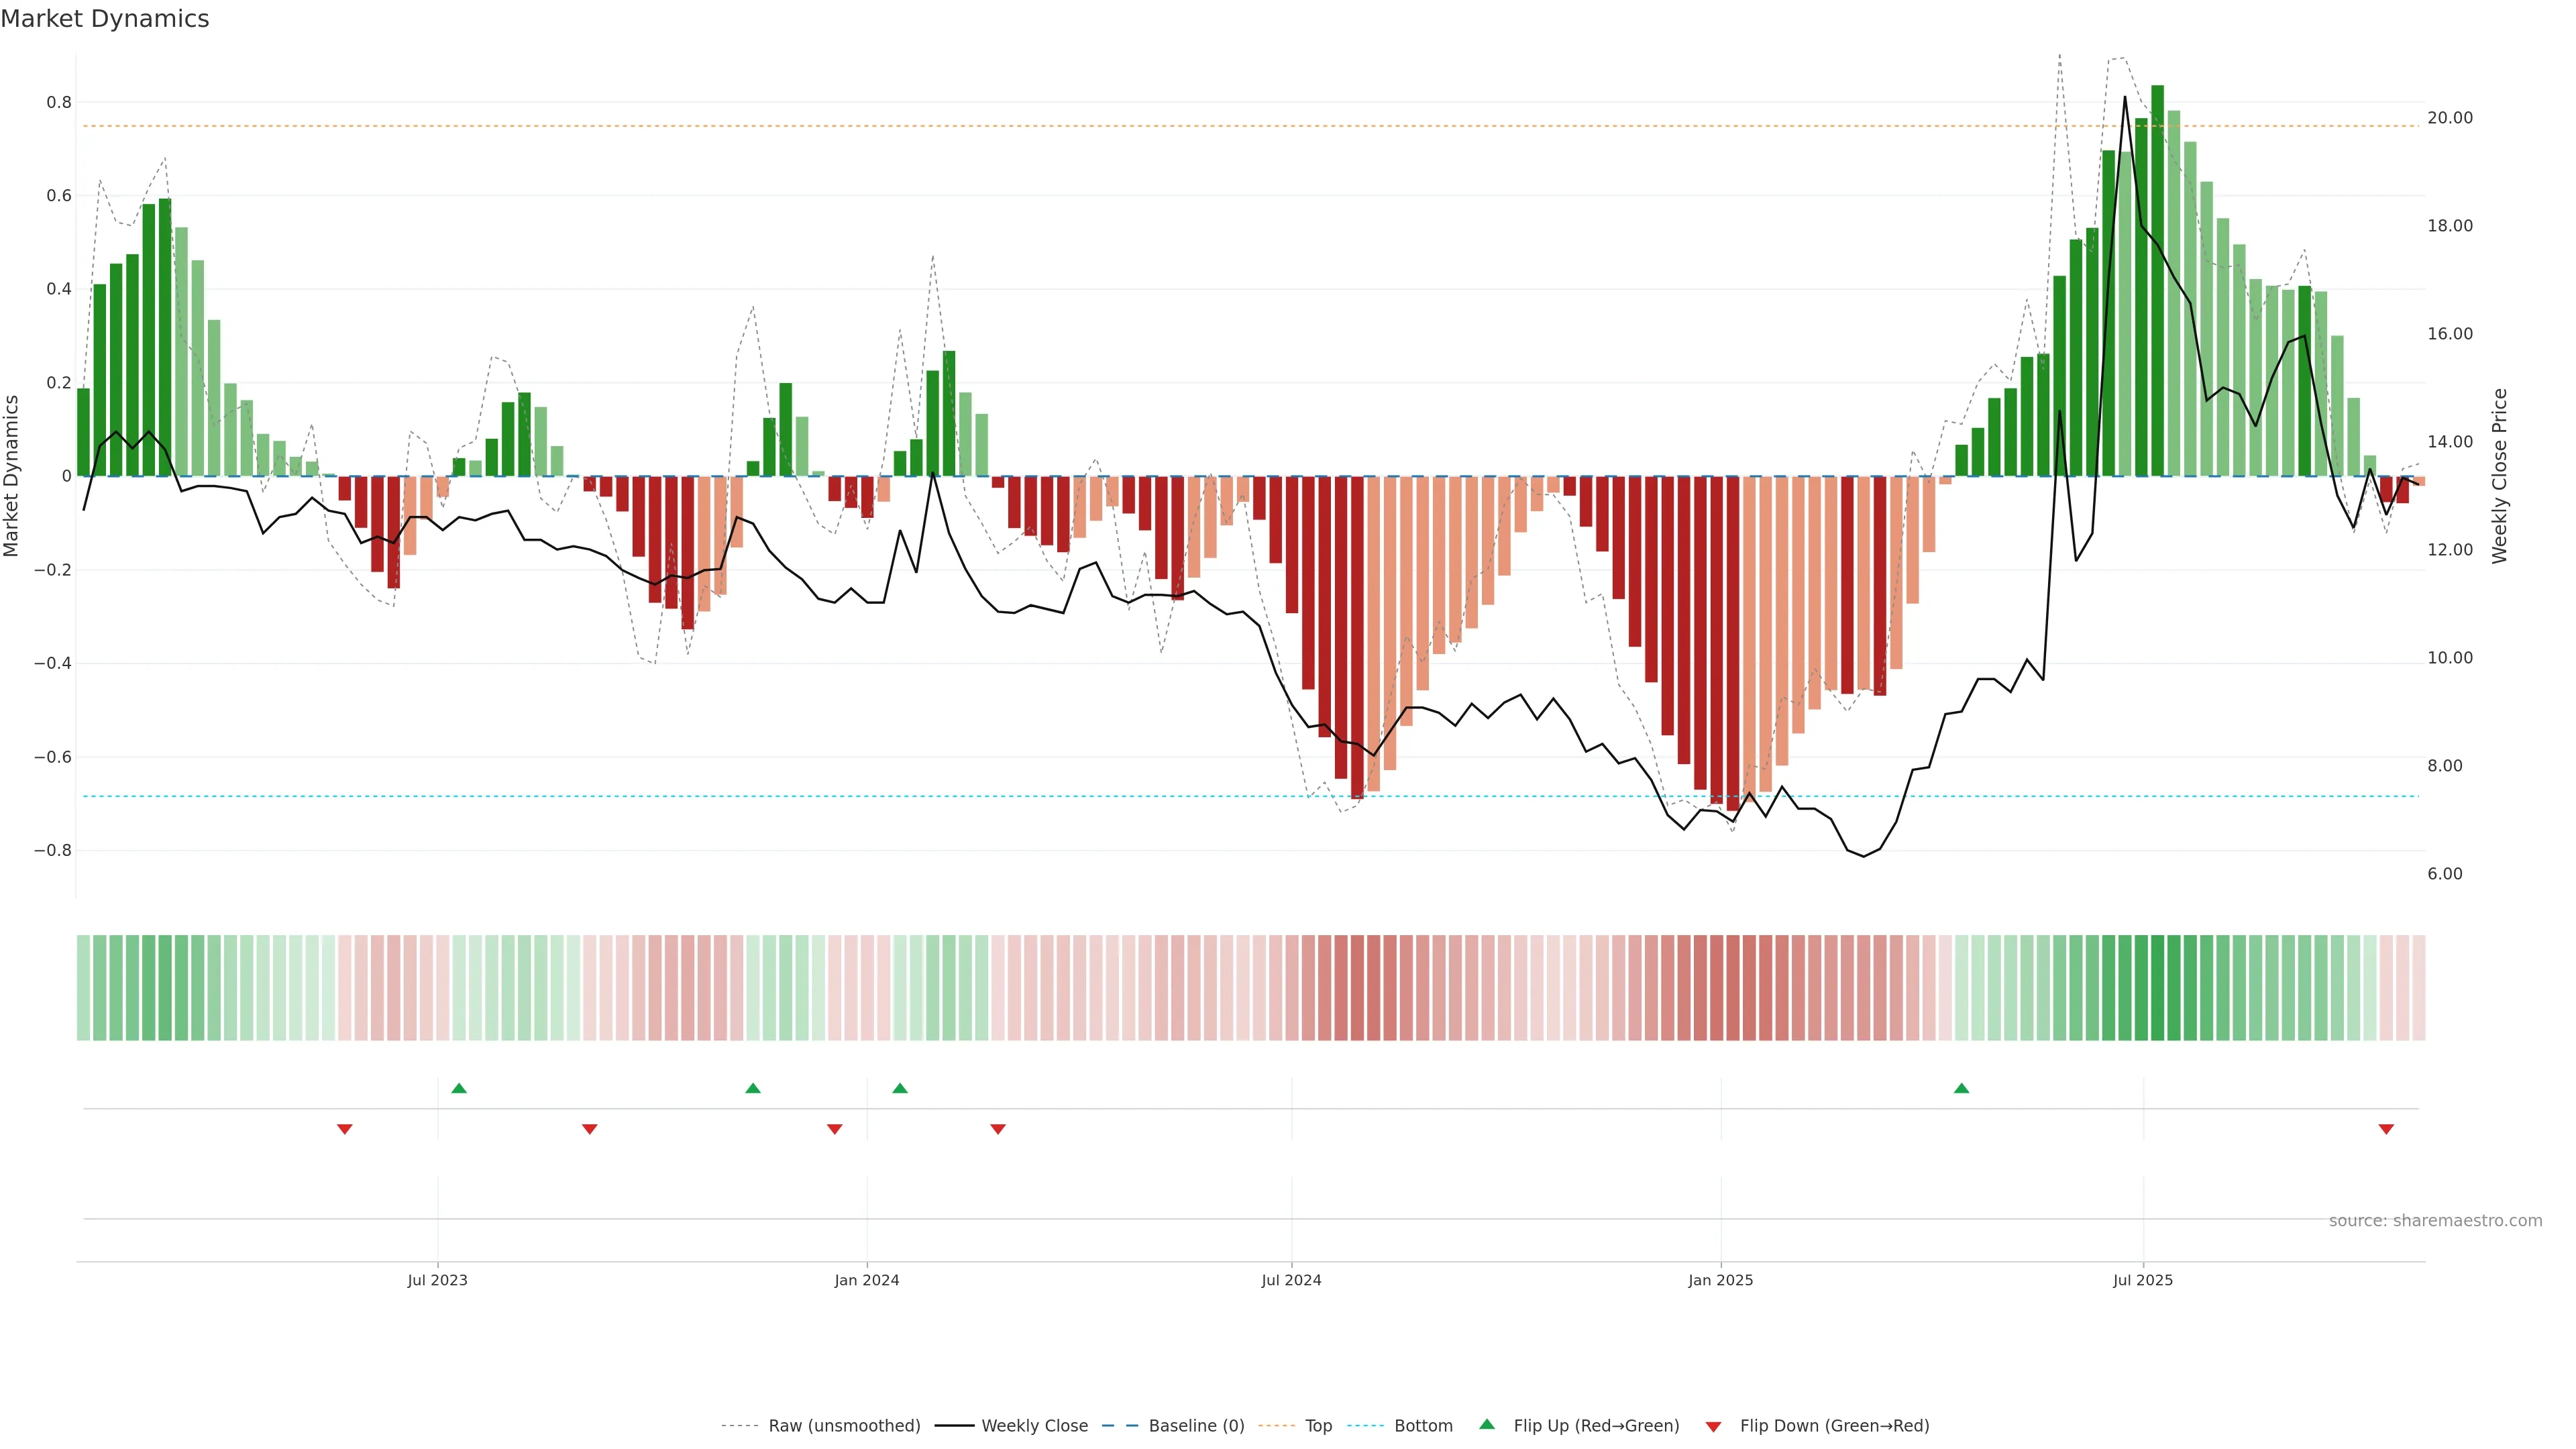Toggle the Bottom legend entry
This screenshot has height=1449, width=2576.
tap(1423, 1426)
